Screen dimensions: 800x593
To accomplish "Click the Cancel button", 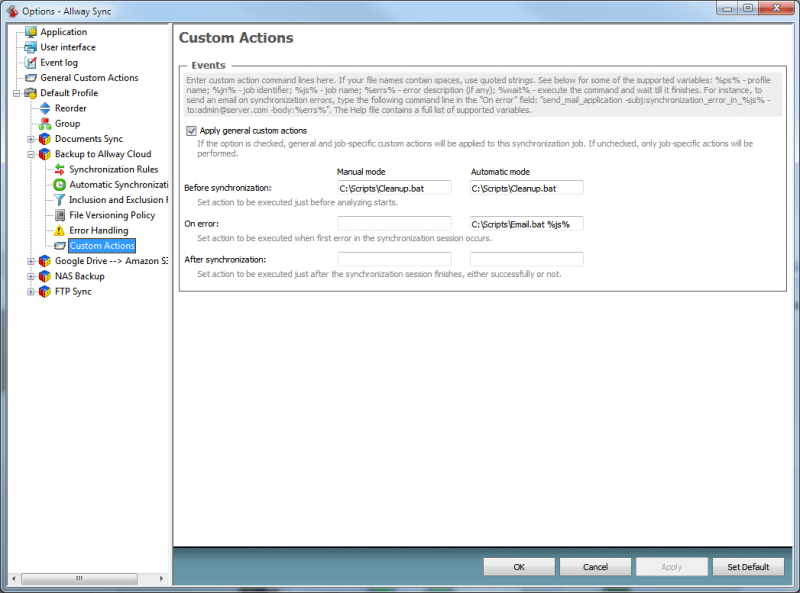I will 595,567.
